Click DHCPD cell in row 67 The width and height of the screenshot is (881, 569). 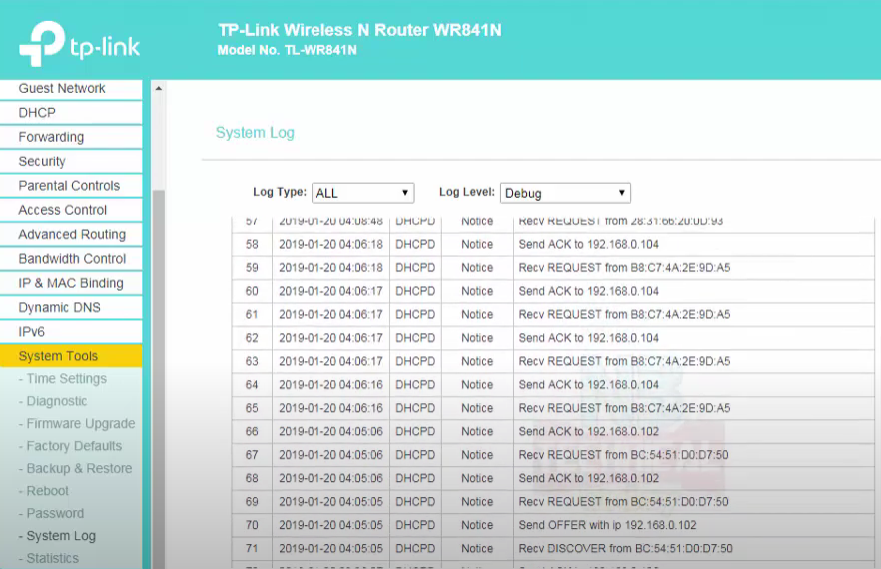tap(415, 455)
